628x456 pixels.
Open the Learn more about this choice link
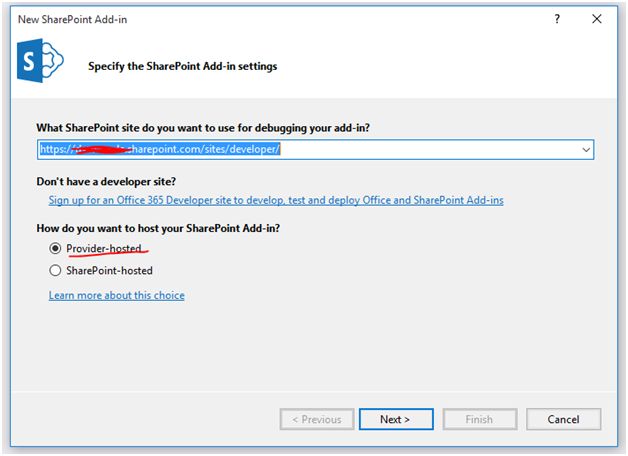coord(117,295)
